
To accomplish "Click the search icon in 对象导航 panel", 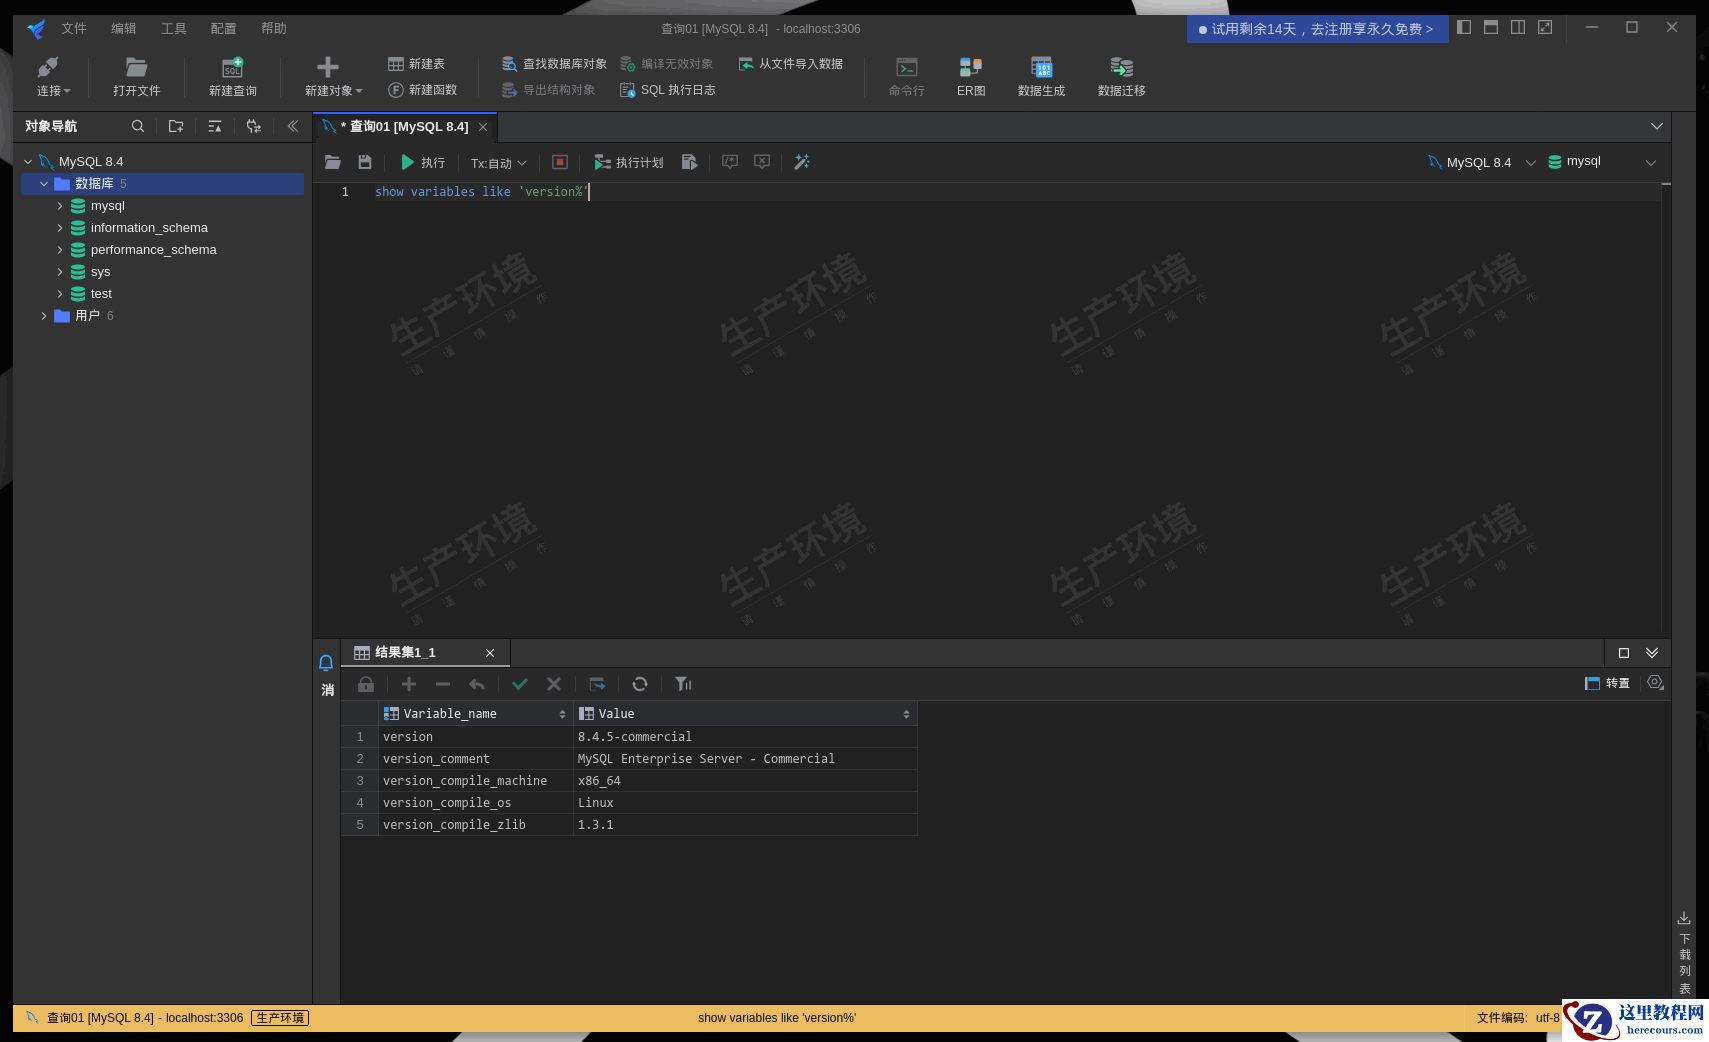I will 138,126.
